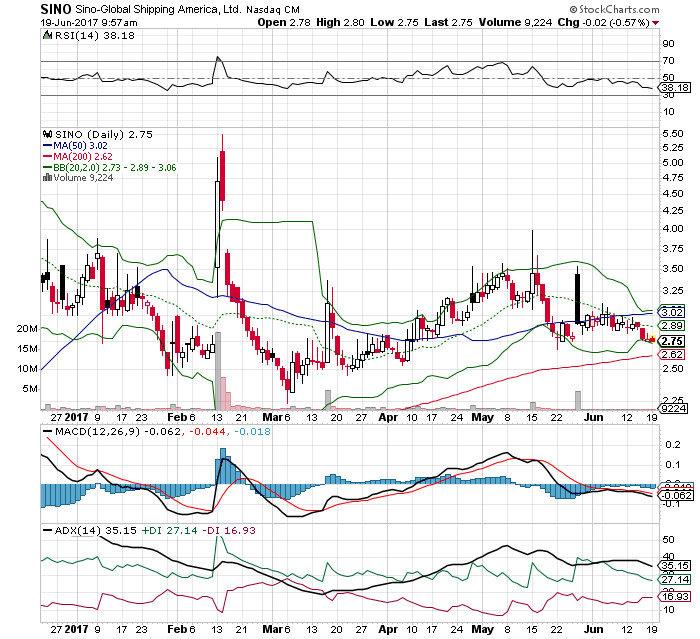Click the 16.93 -DI axis tag
Screen dimensions: 700x639
click(675, 597)
